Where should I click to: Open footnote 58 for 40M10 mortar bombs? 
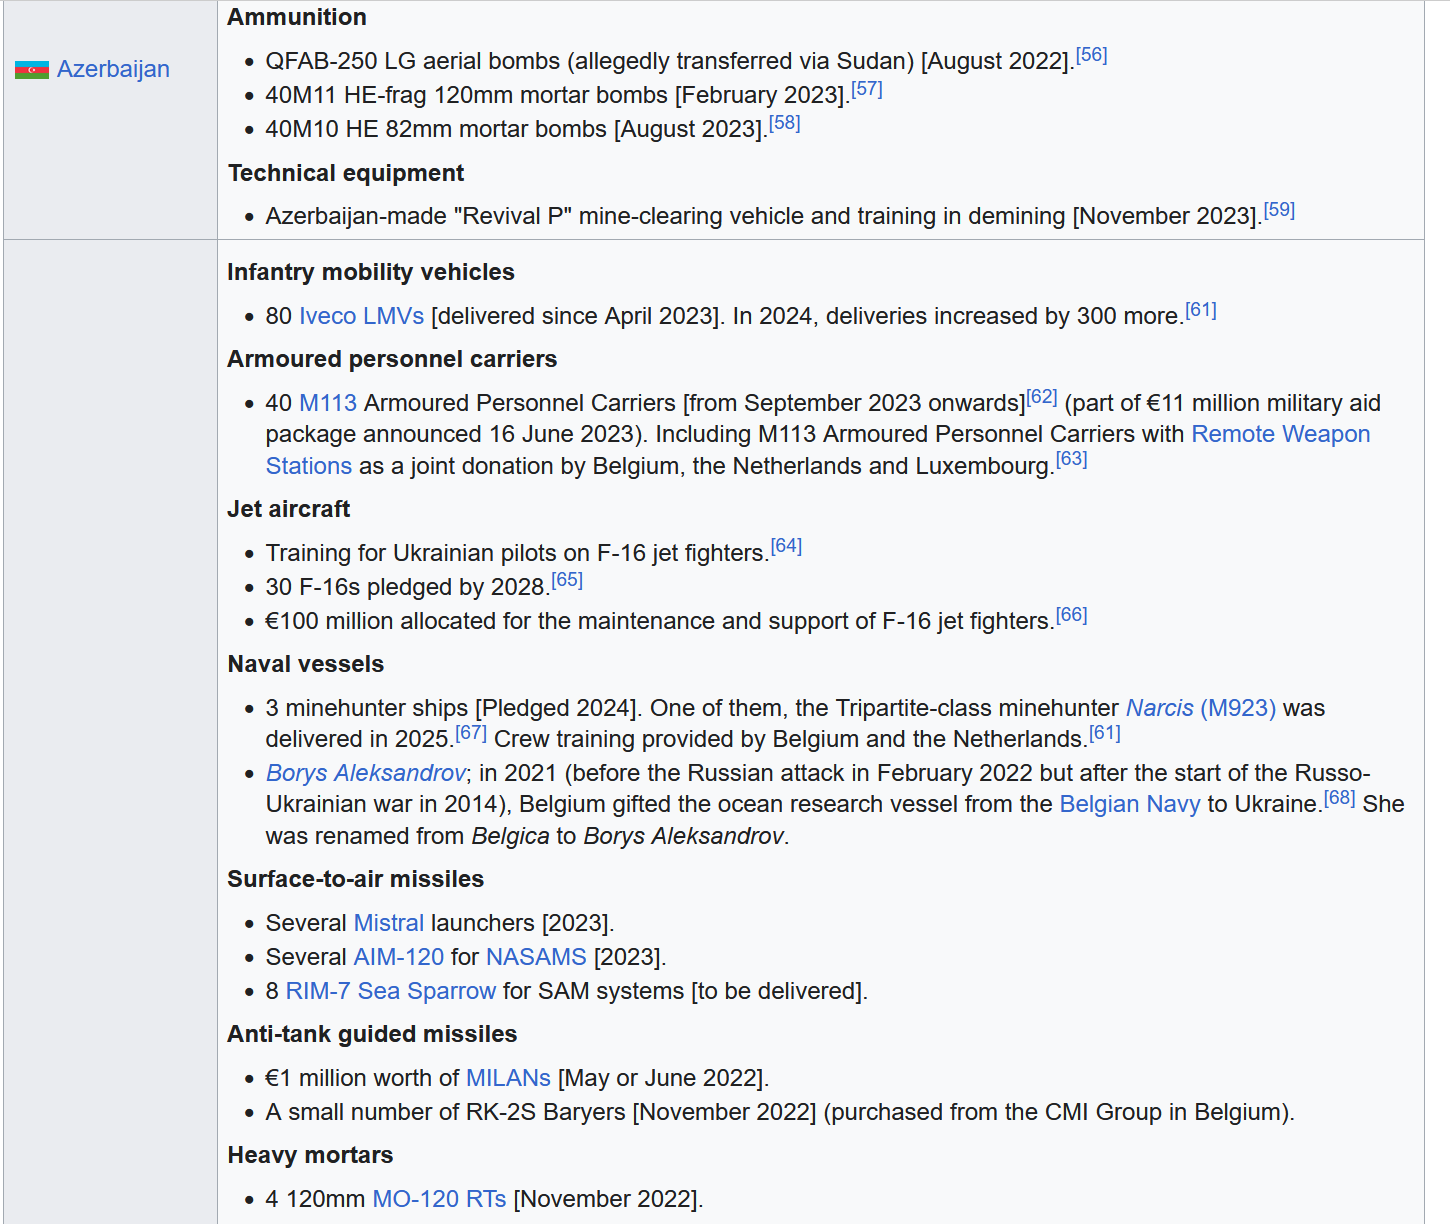785,123
